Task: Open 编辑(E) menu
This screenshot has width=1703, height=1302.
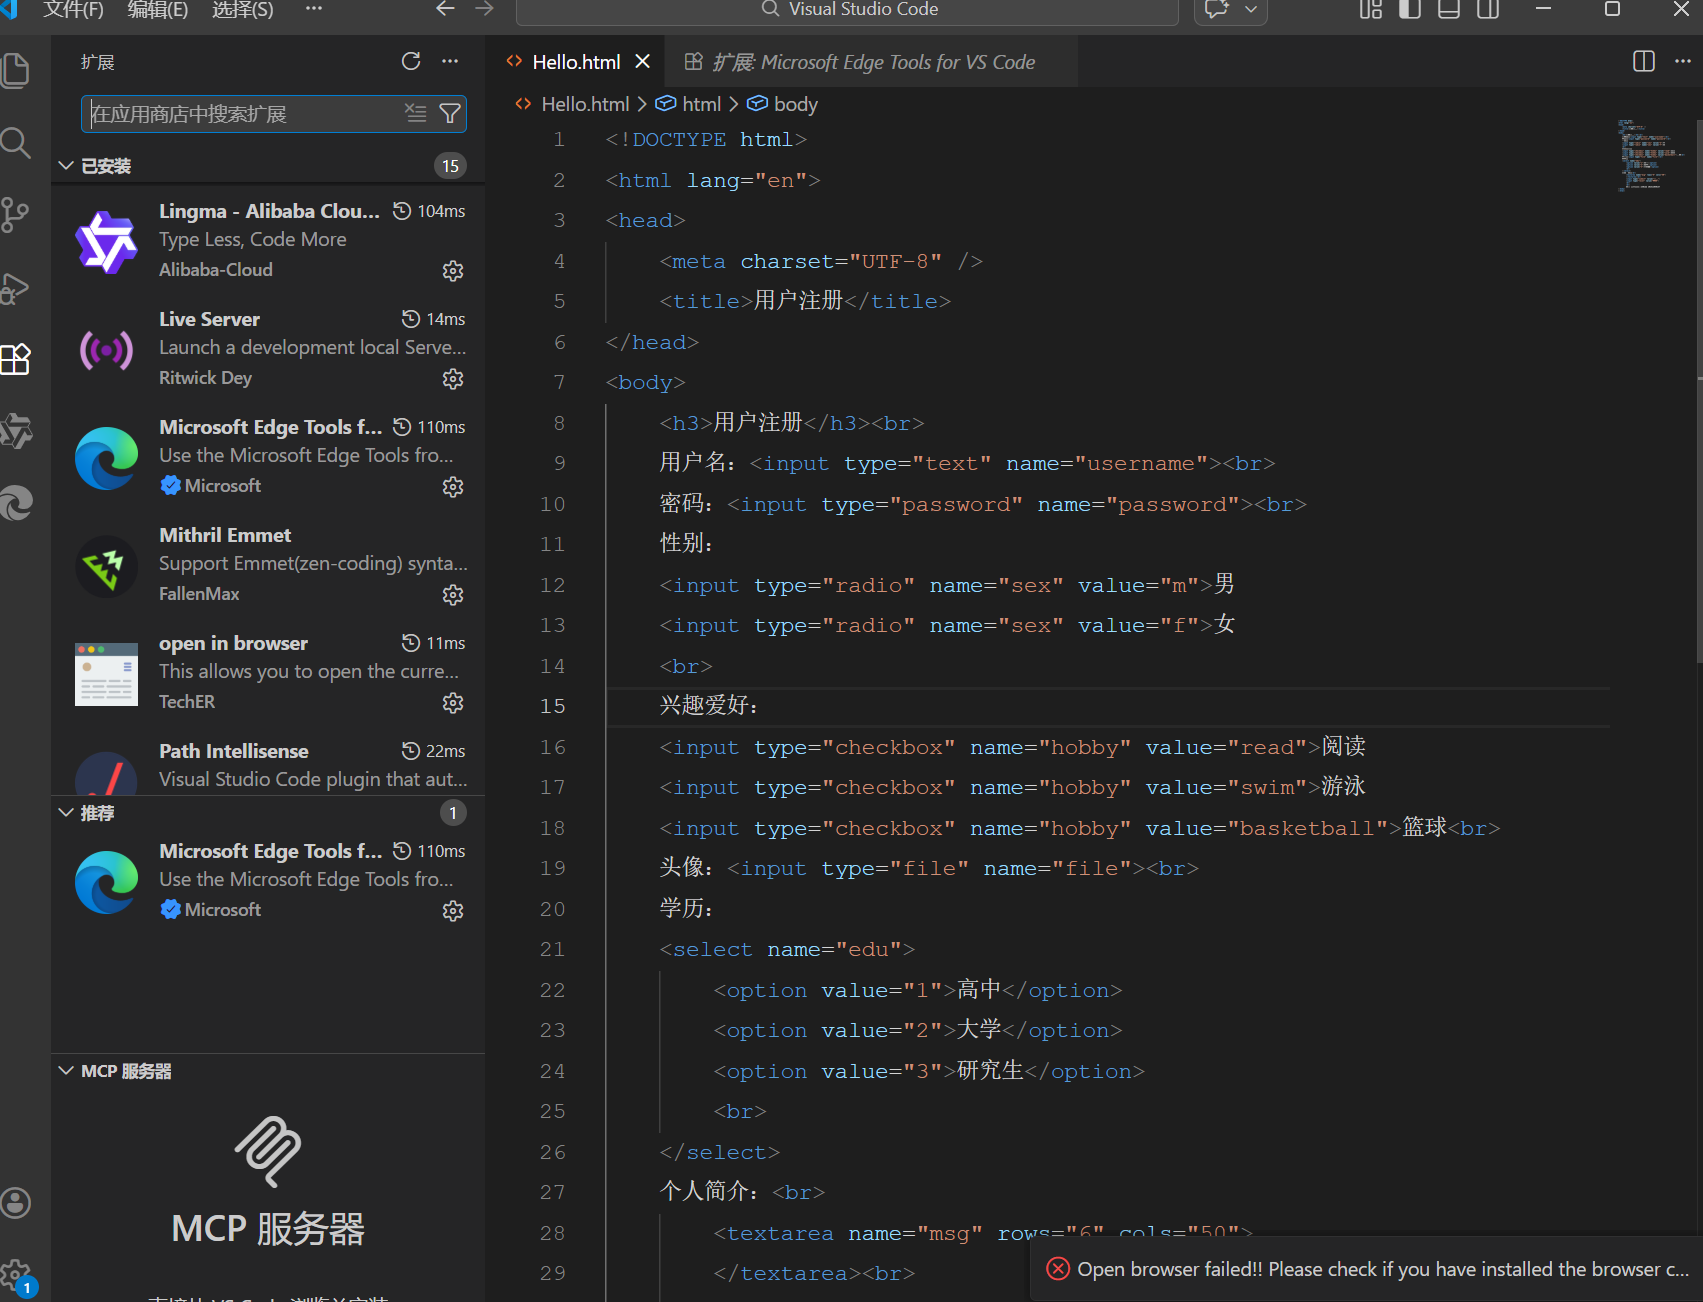Action: point(158,10)
